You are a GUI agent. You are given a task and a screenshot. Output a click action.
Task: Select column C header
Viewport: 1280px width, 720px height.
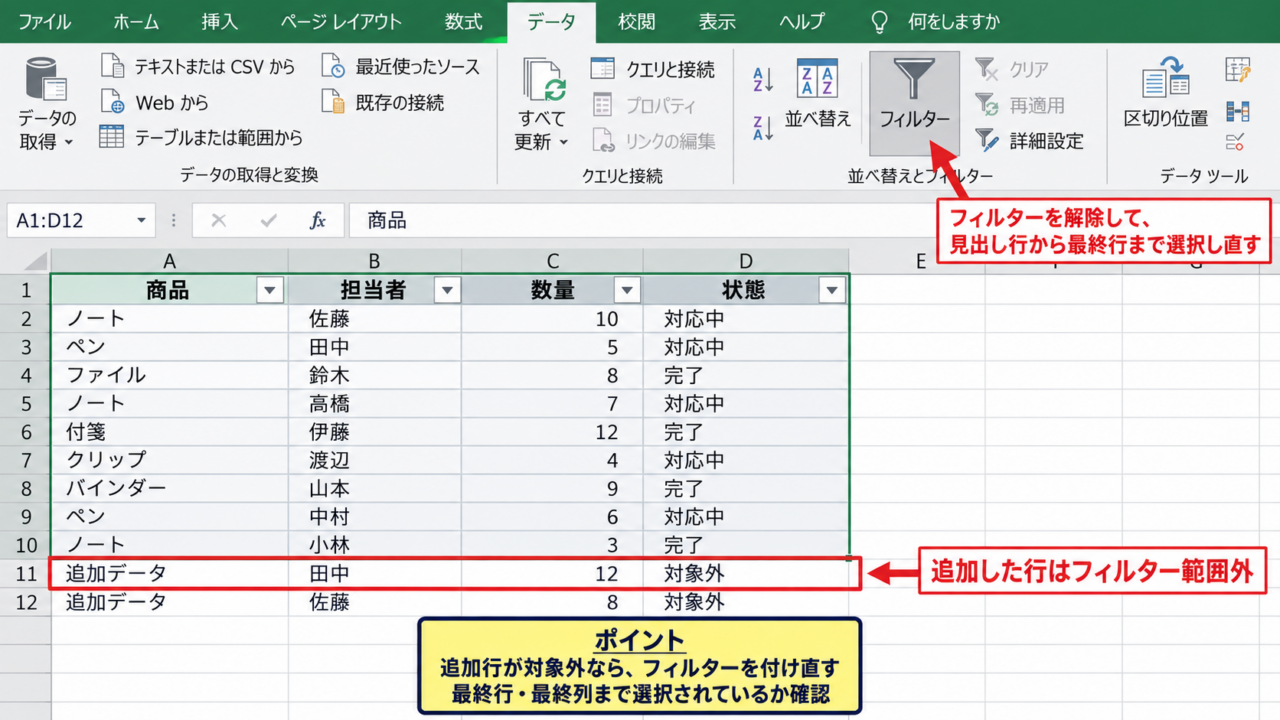552,262
